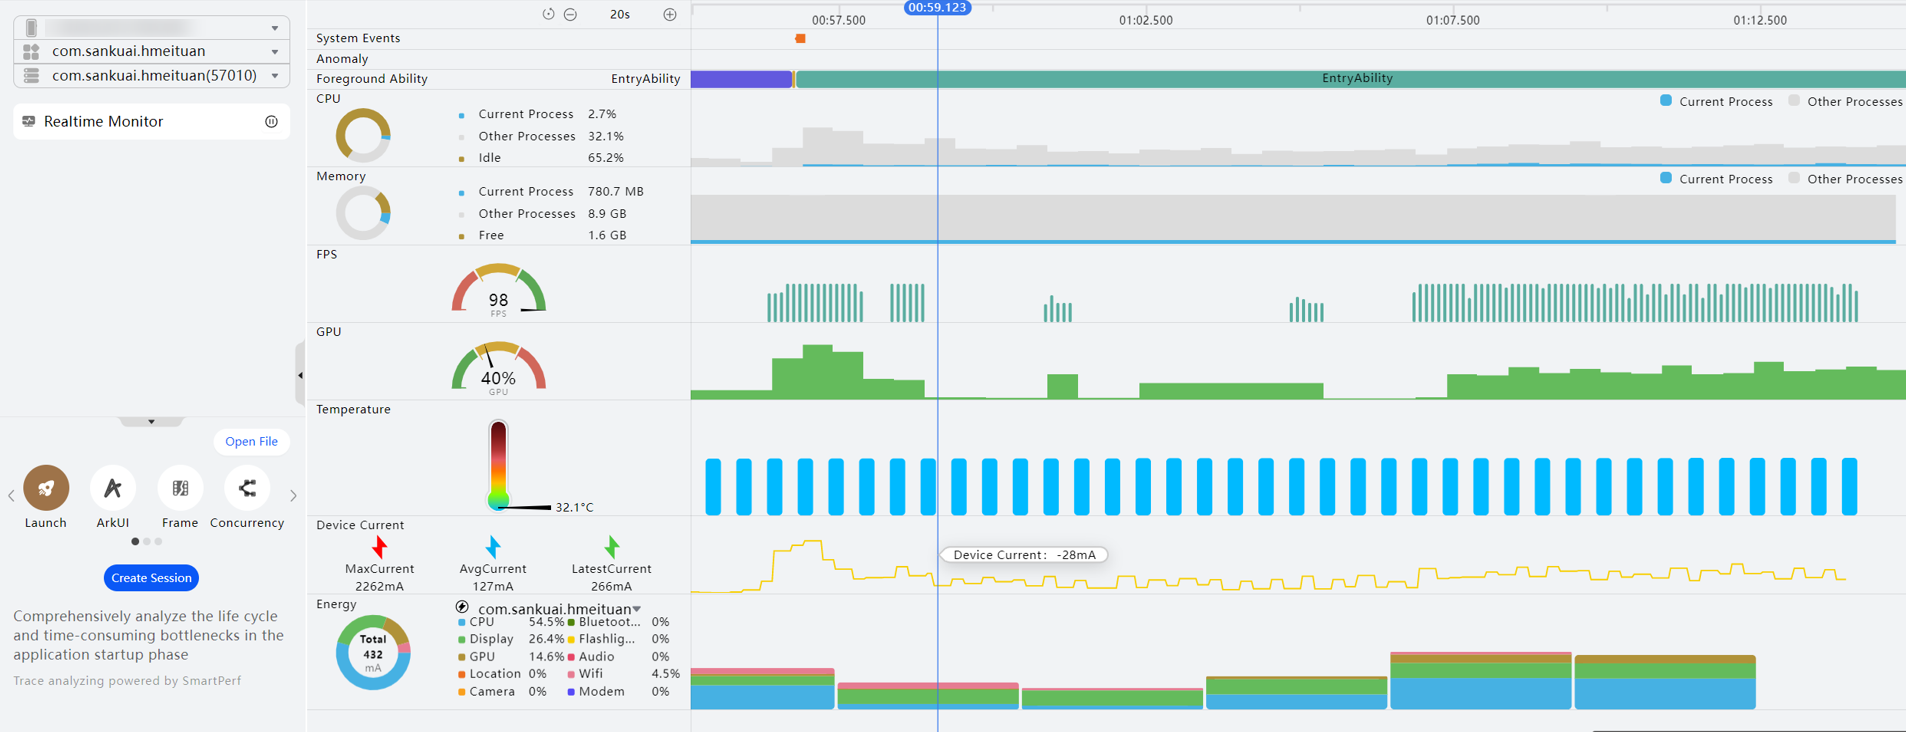The height and width of the screenshot is (732, 1906).
Task: Click the orange System Events marker
Action: (x=800, y=39)
